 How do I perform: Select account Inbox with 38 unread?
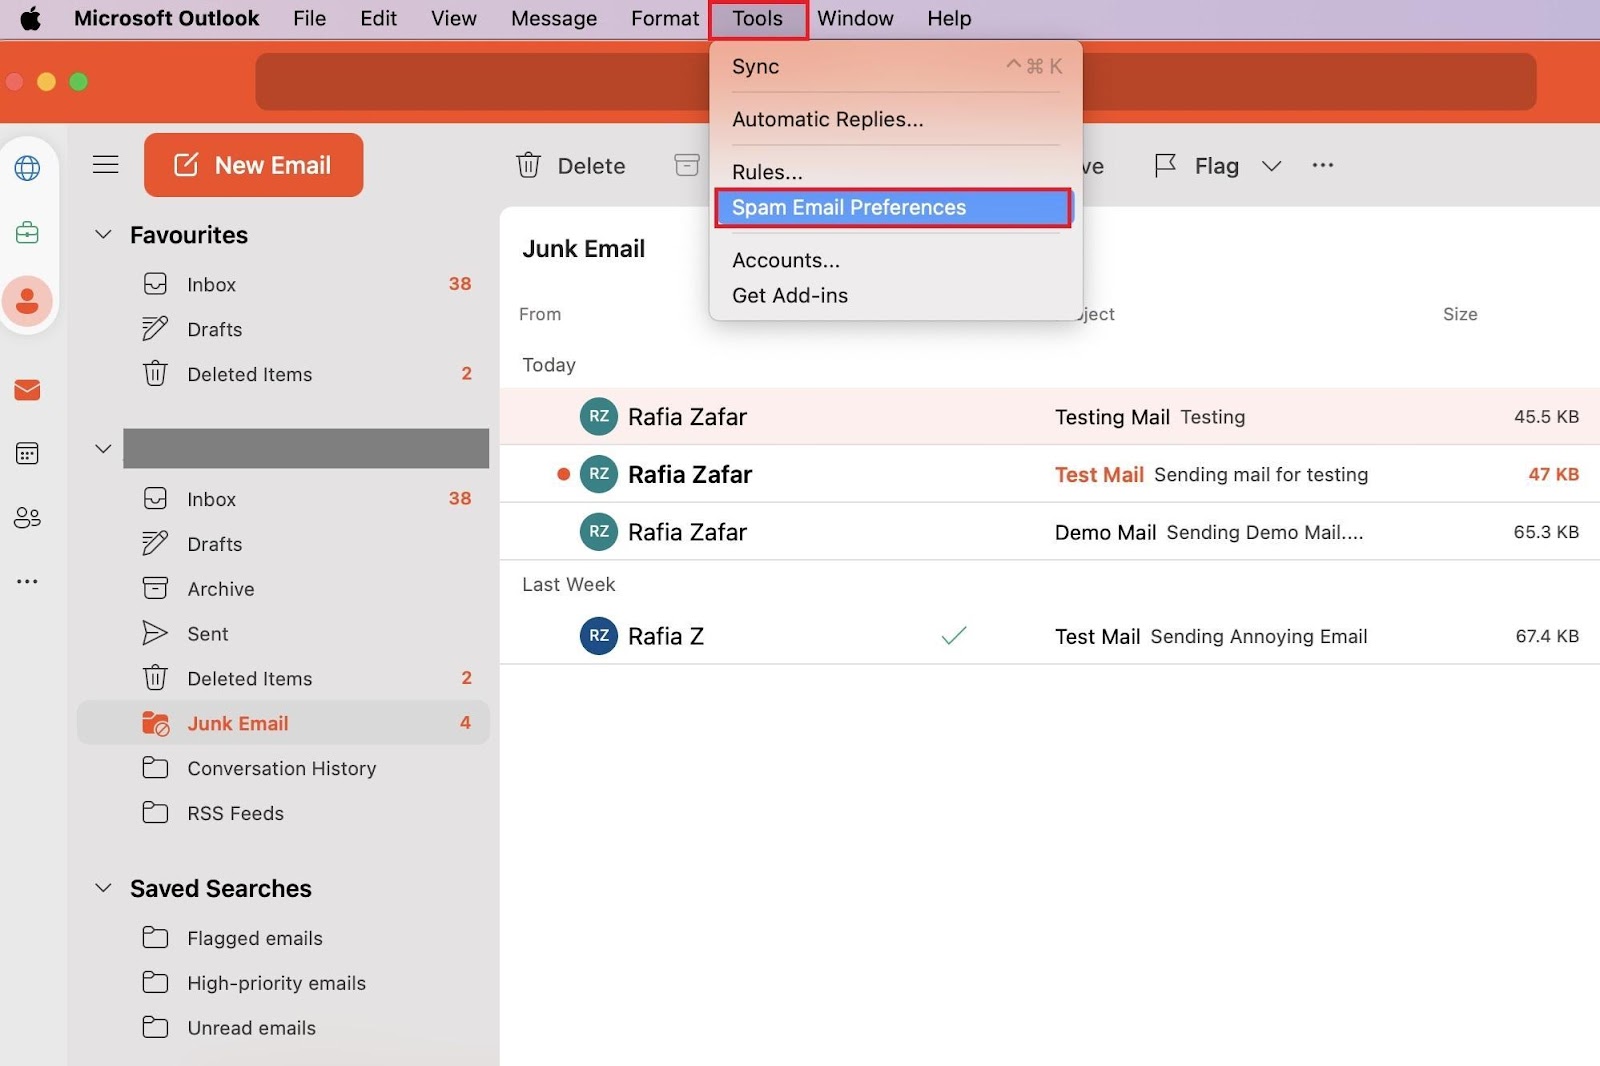tap(283, 499)
